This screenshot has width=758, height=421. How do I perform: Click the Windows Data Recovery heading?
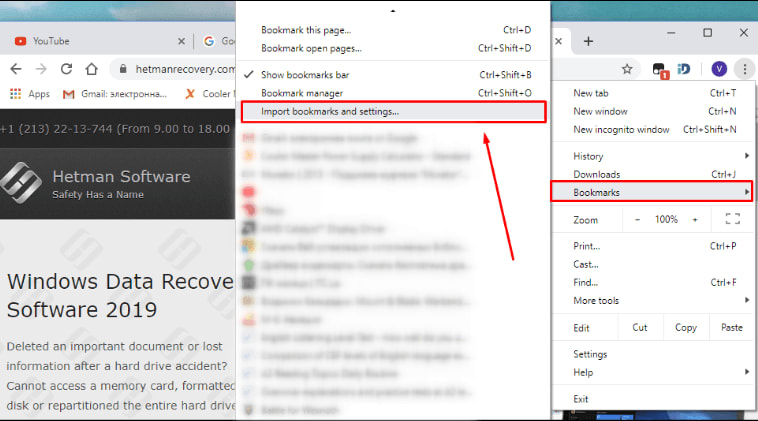[x=120, y=296]
